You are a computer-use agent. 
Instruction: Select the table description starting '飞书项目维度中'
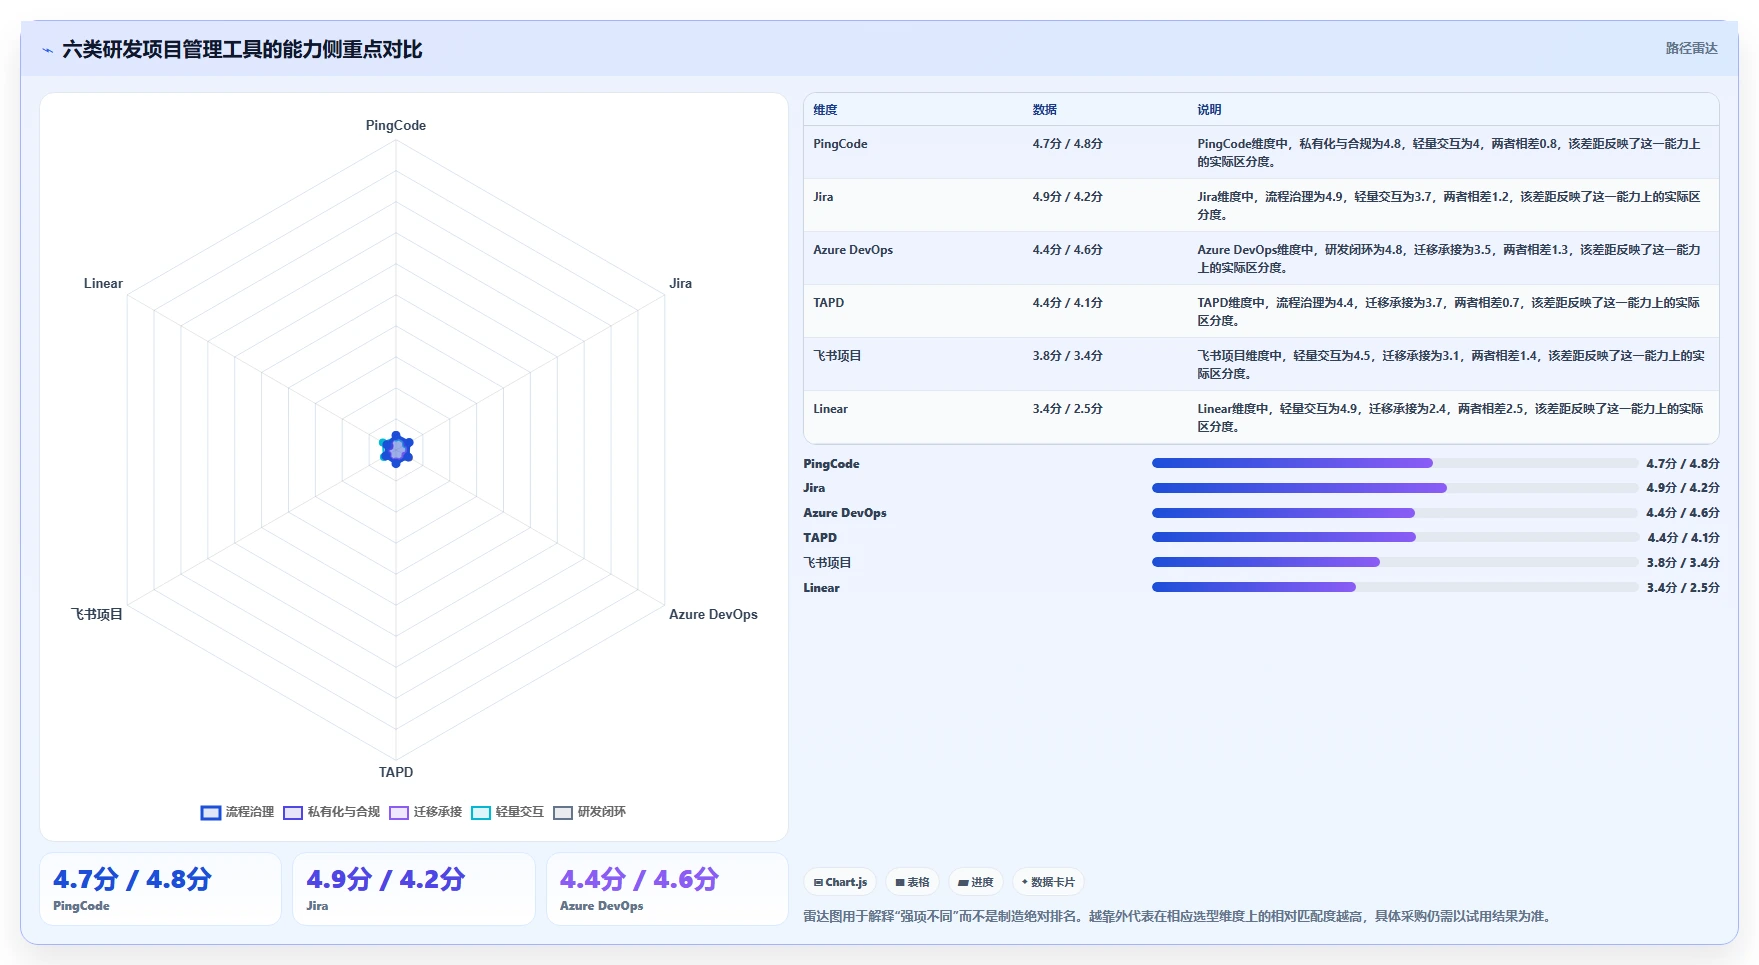[1451, 364]
